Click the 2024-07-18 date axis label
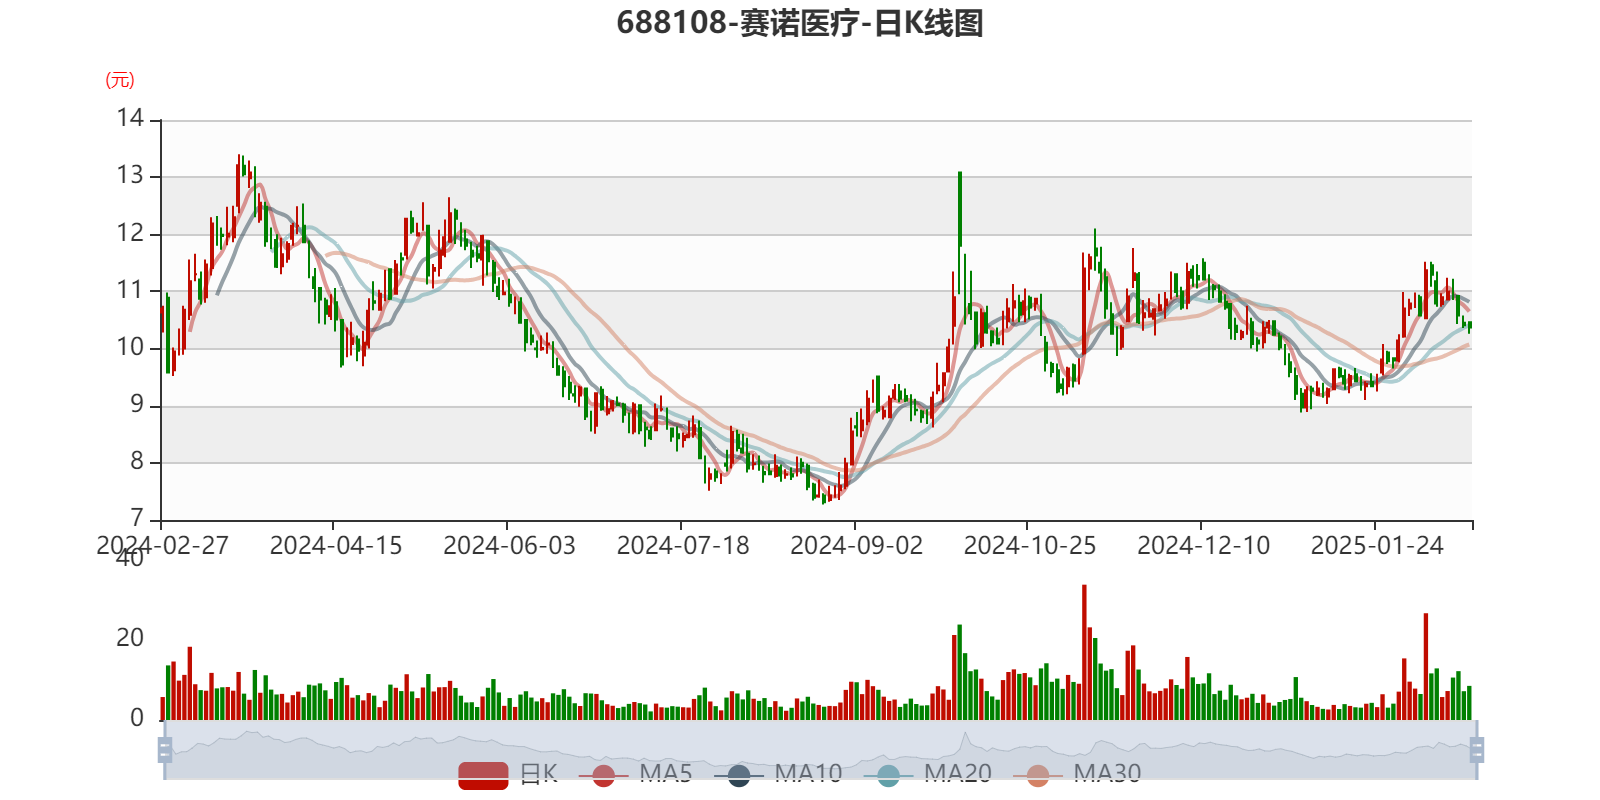Image resolution: width=1600 pixels, height=800 pixels. tap(683, 546)
